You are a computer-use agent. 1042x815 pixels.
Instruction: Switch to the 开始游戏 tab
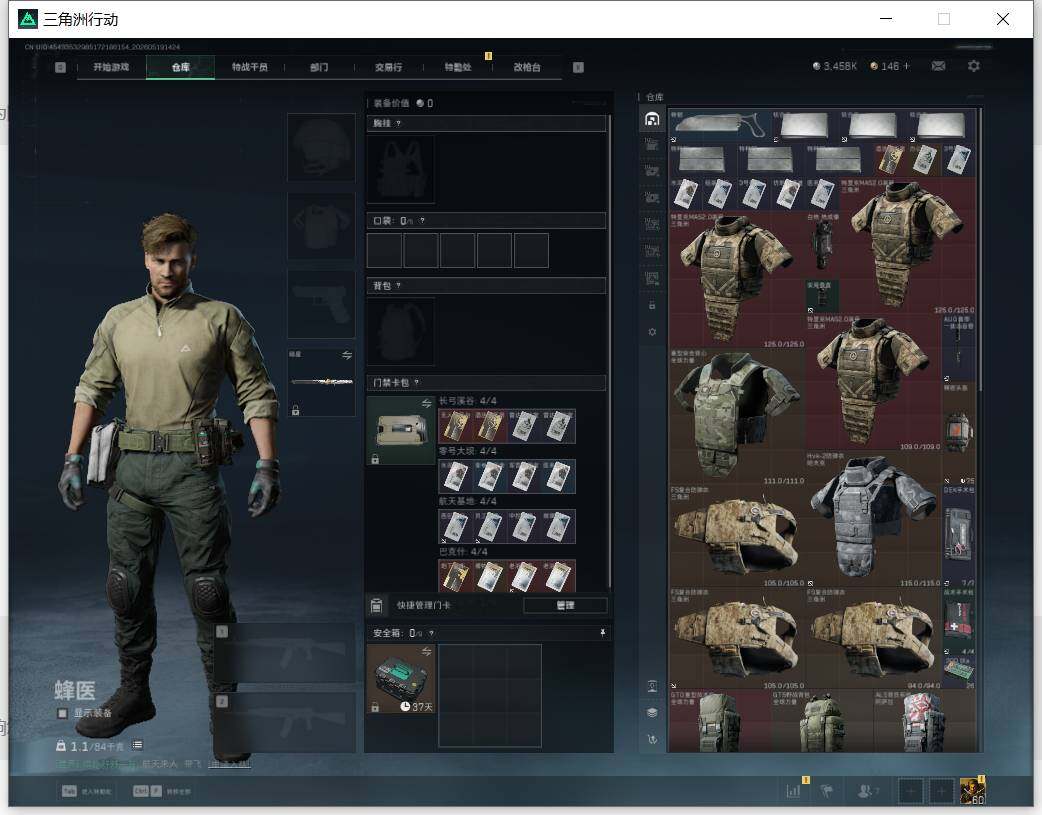111,67
